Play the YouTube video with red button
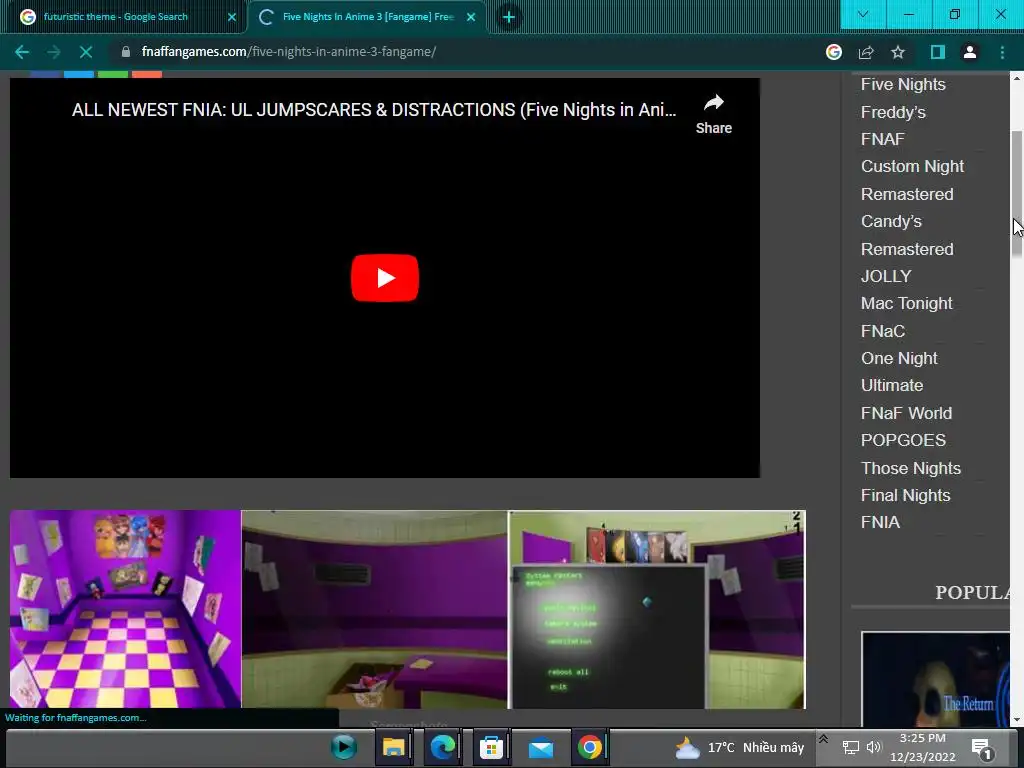Image resolution: width=1024 pixels, height=768 pixels. 385,278
